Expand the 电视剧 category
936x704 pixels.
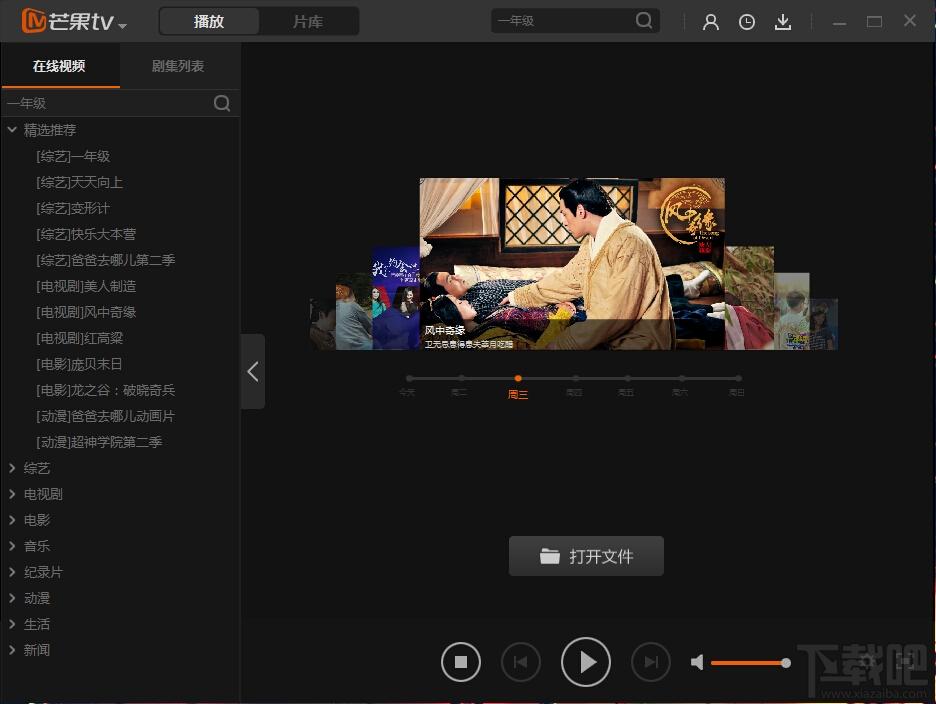pyautogui.click(x=12, y=494)
